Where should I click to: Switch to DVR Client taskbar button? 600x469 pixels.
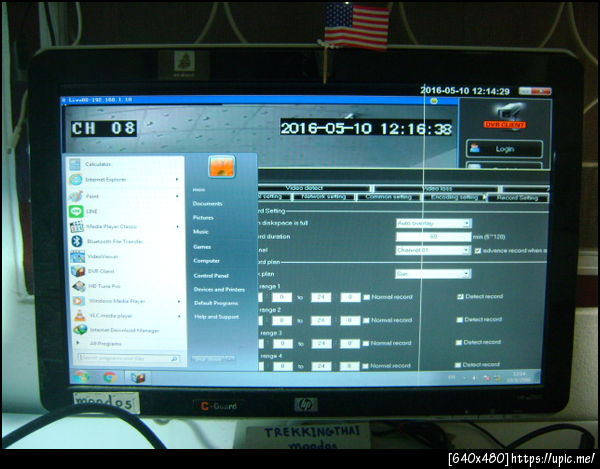pos(138,378)
